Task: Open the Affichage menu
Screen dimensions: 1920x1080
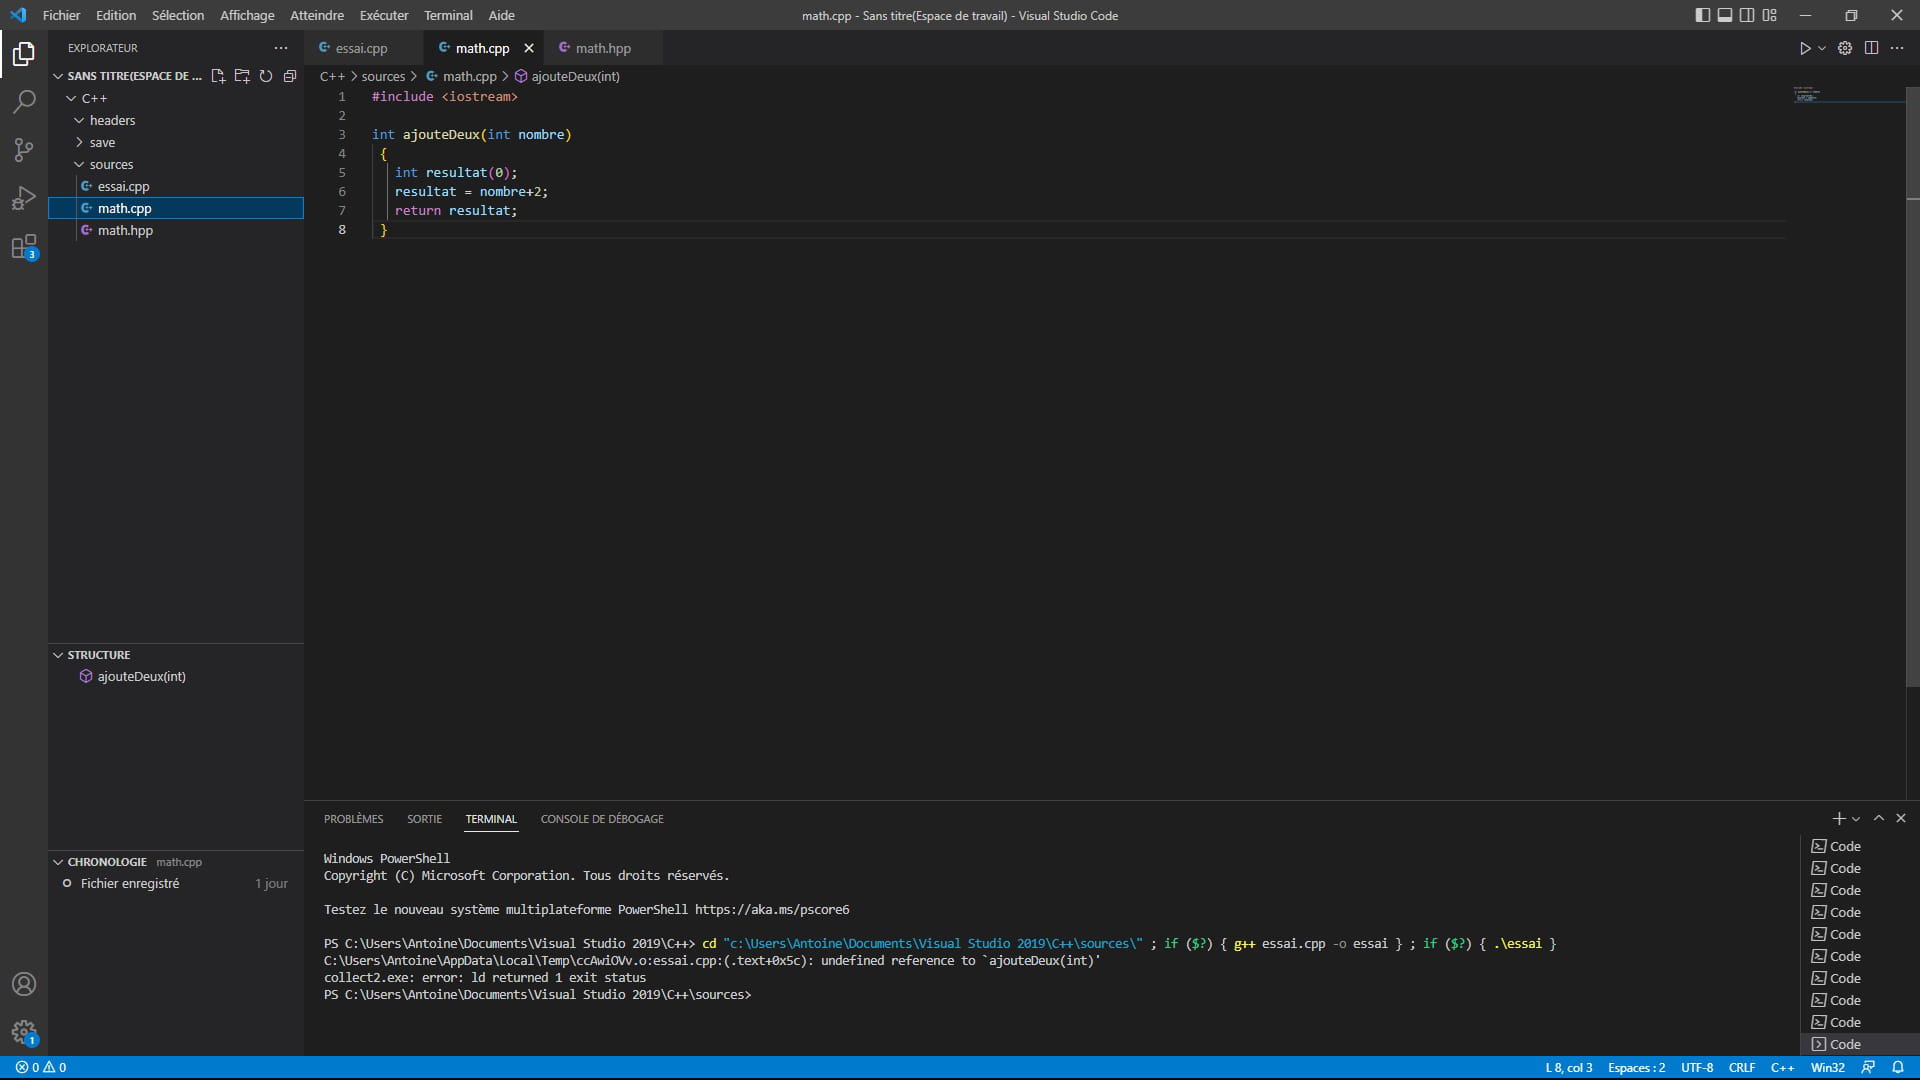Action: (247, 15)
